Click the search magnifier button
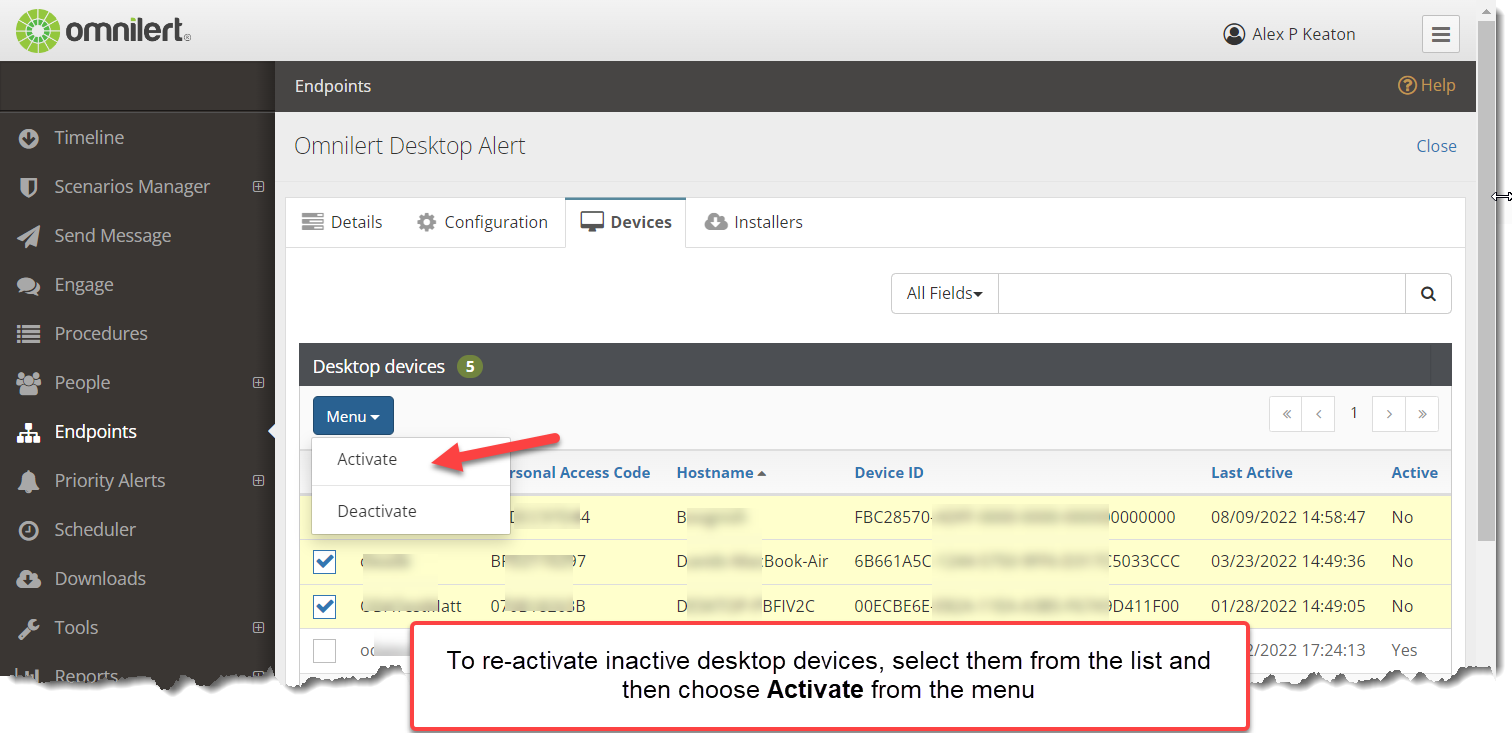 (x=1428, y=294)
